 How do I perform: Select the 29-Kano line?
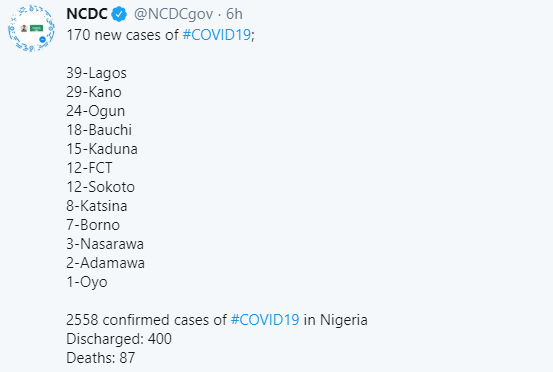[94, 92]
